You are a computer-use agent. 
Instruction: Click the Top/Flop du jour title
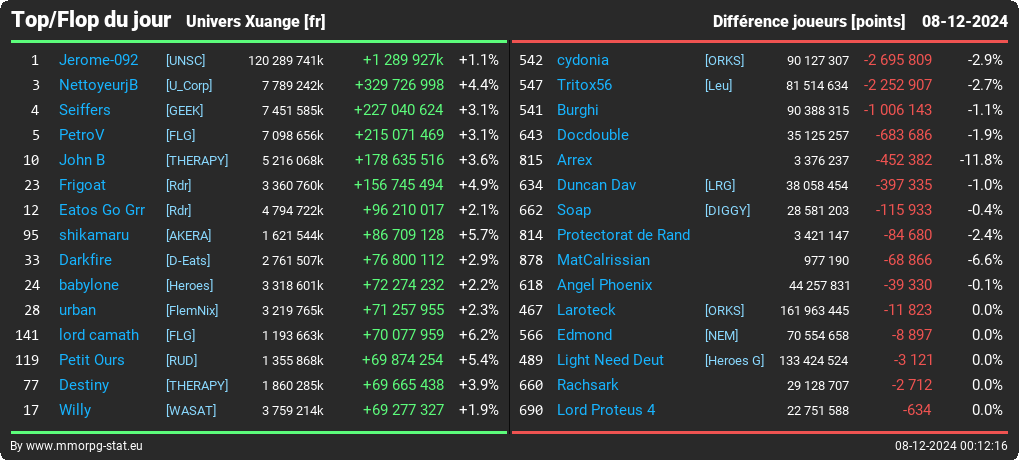92,20
